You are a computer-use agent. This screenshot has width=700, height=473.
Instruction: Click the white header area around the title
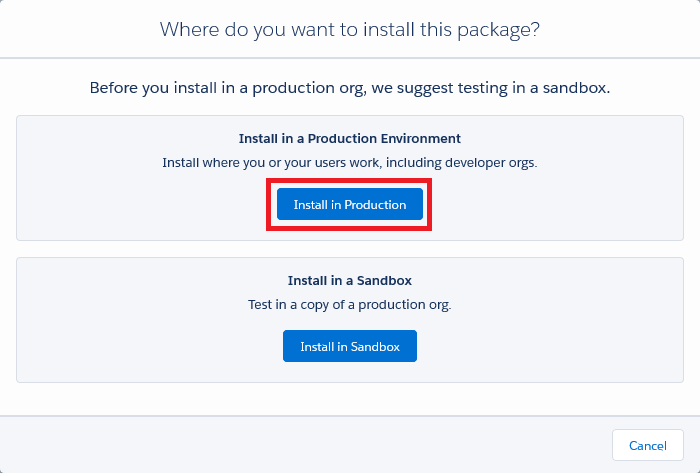pyautogui.click(x=80, y=29)
